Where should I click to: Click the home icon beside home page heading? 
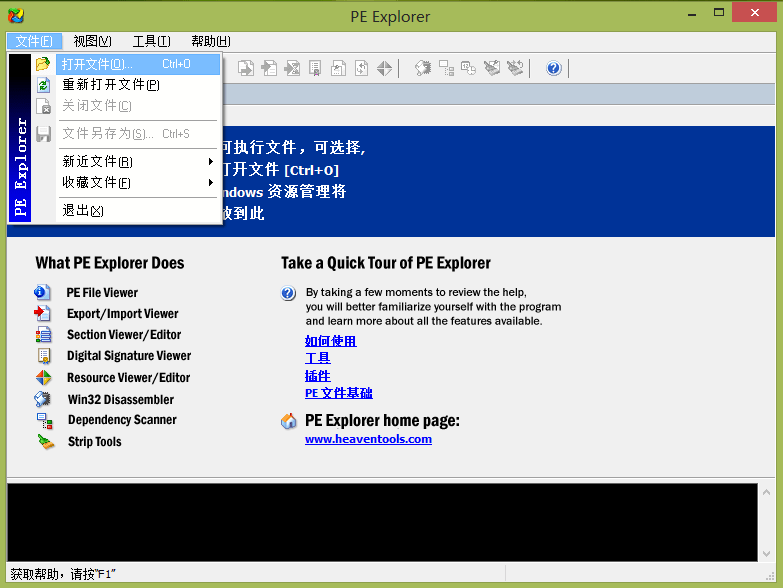(289, 421)
